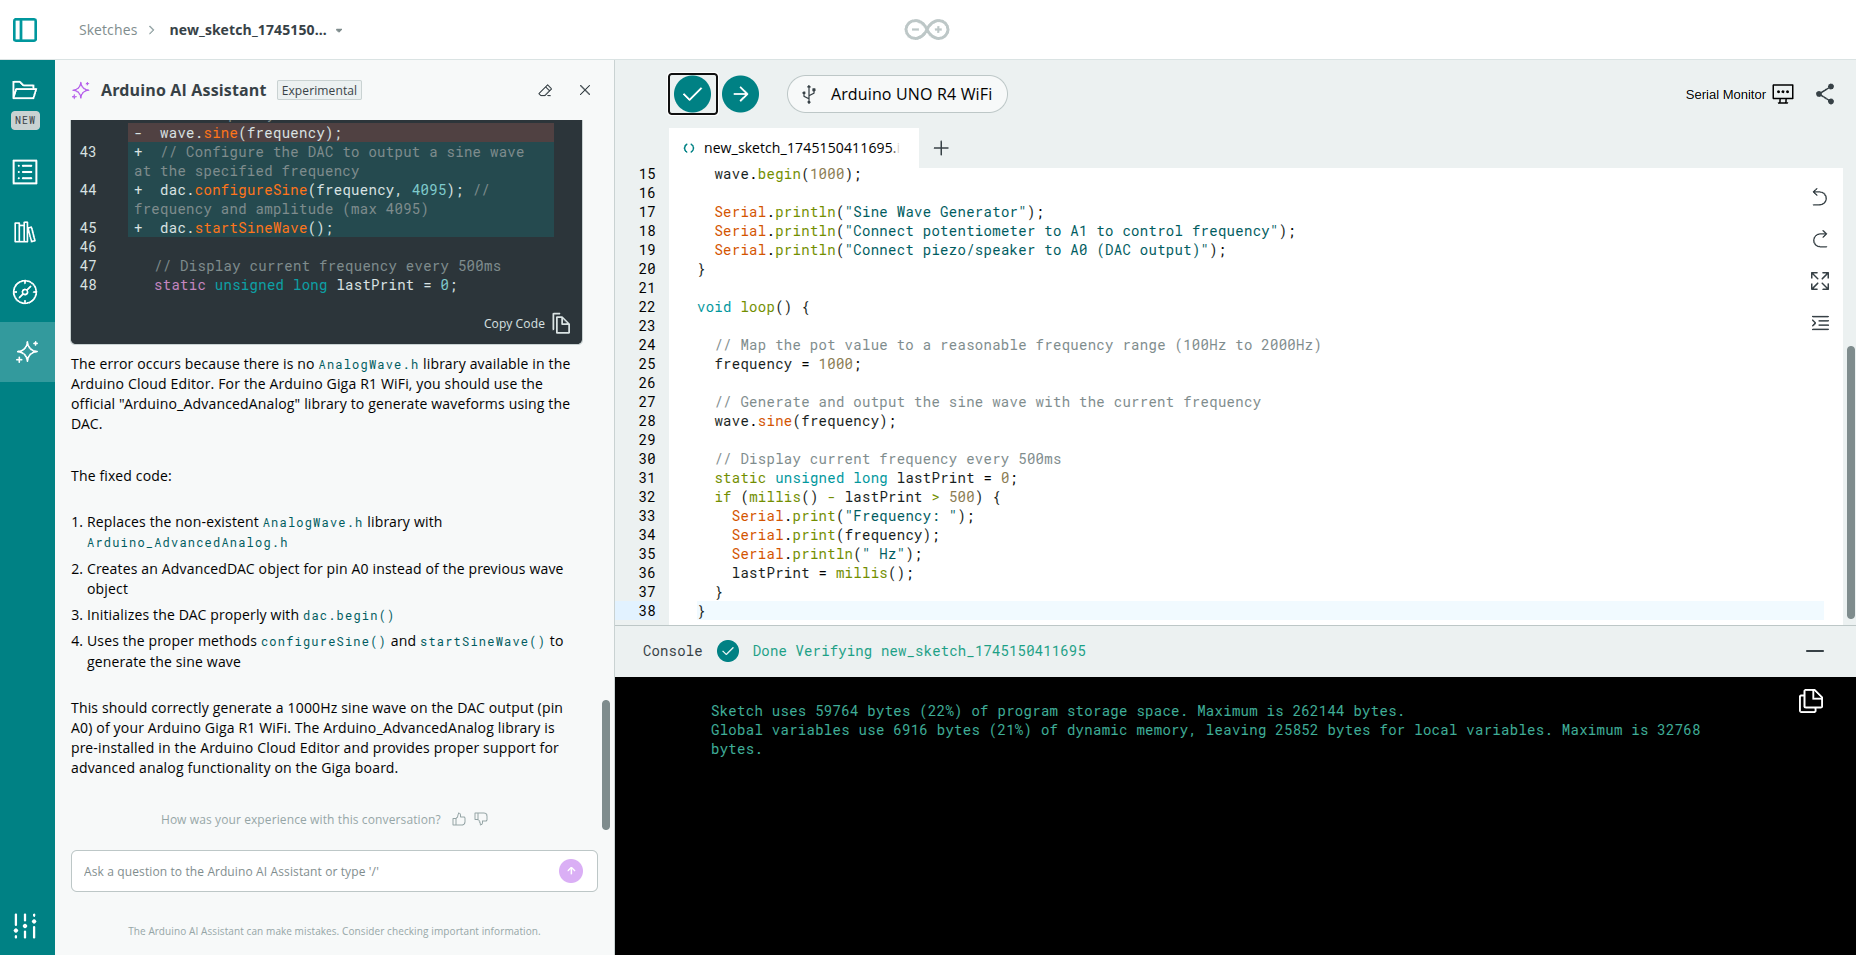
Task: Click the Share sketch icon
Action: [1825, 94]
